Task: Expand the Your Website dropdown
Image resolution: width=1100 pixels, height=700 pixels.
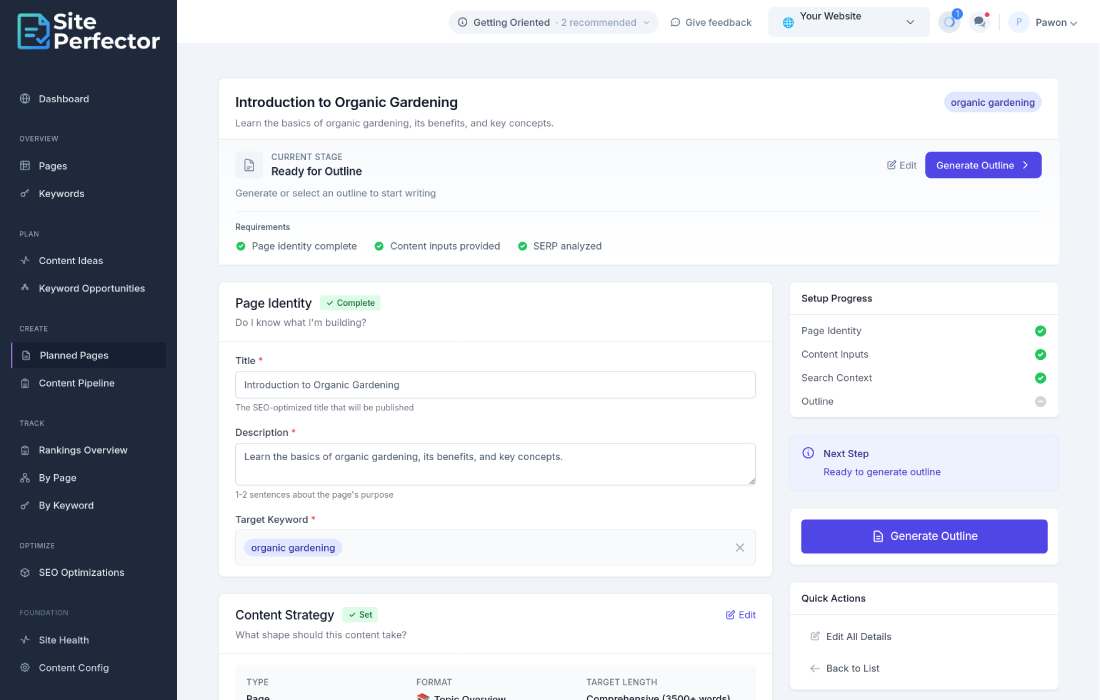Action: click(x=909, y=22)
